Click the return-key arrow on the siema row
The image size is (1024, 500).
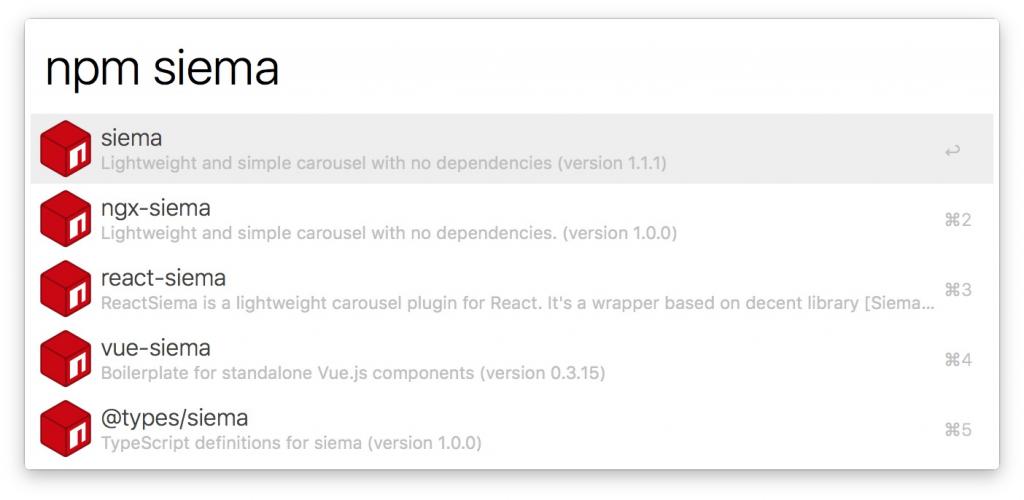(x=953, y=151)
